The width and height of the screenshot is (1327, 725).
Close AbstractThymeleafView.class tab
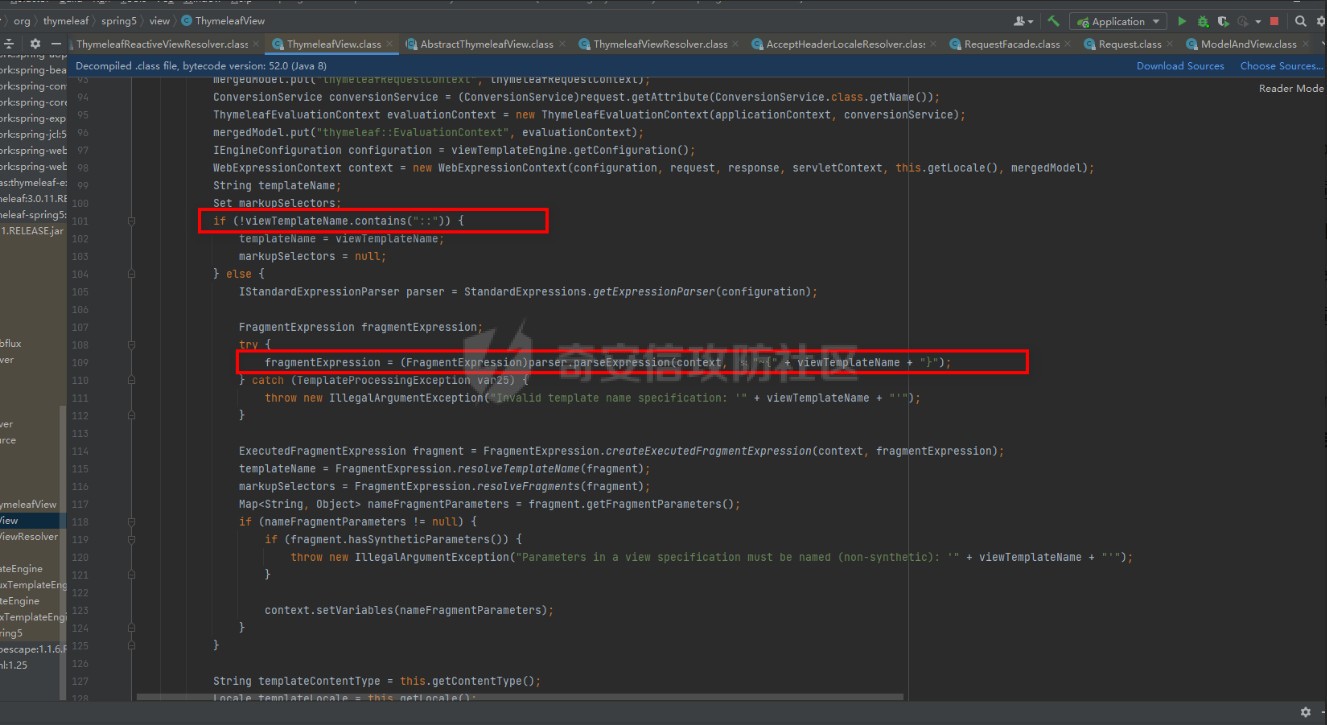[563, 44]
